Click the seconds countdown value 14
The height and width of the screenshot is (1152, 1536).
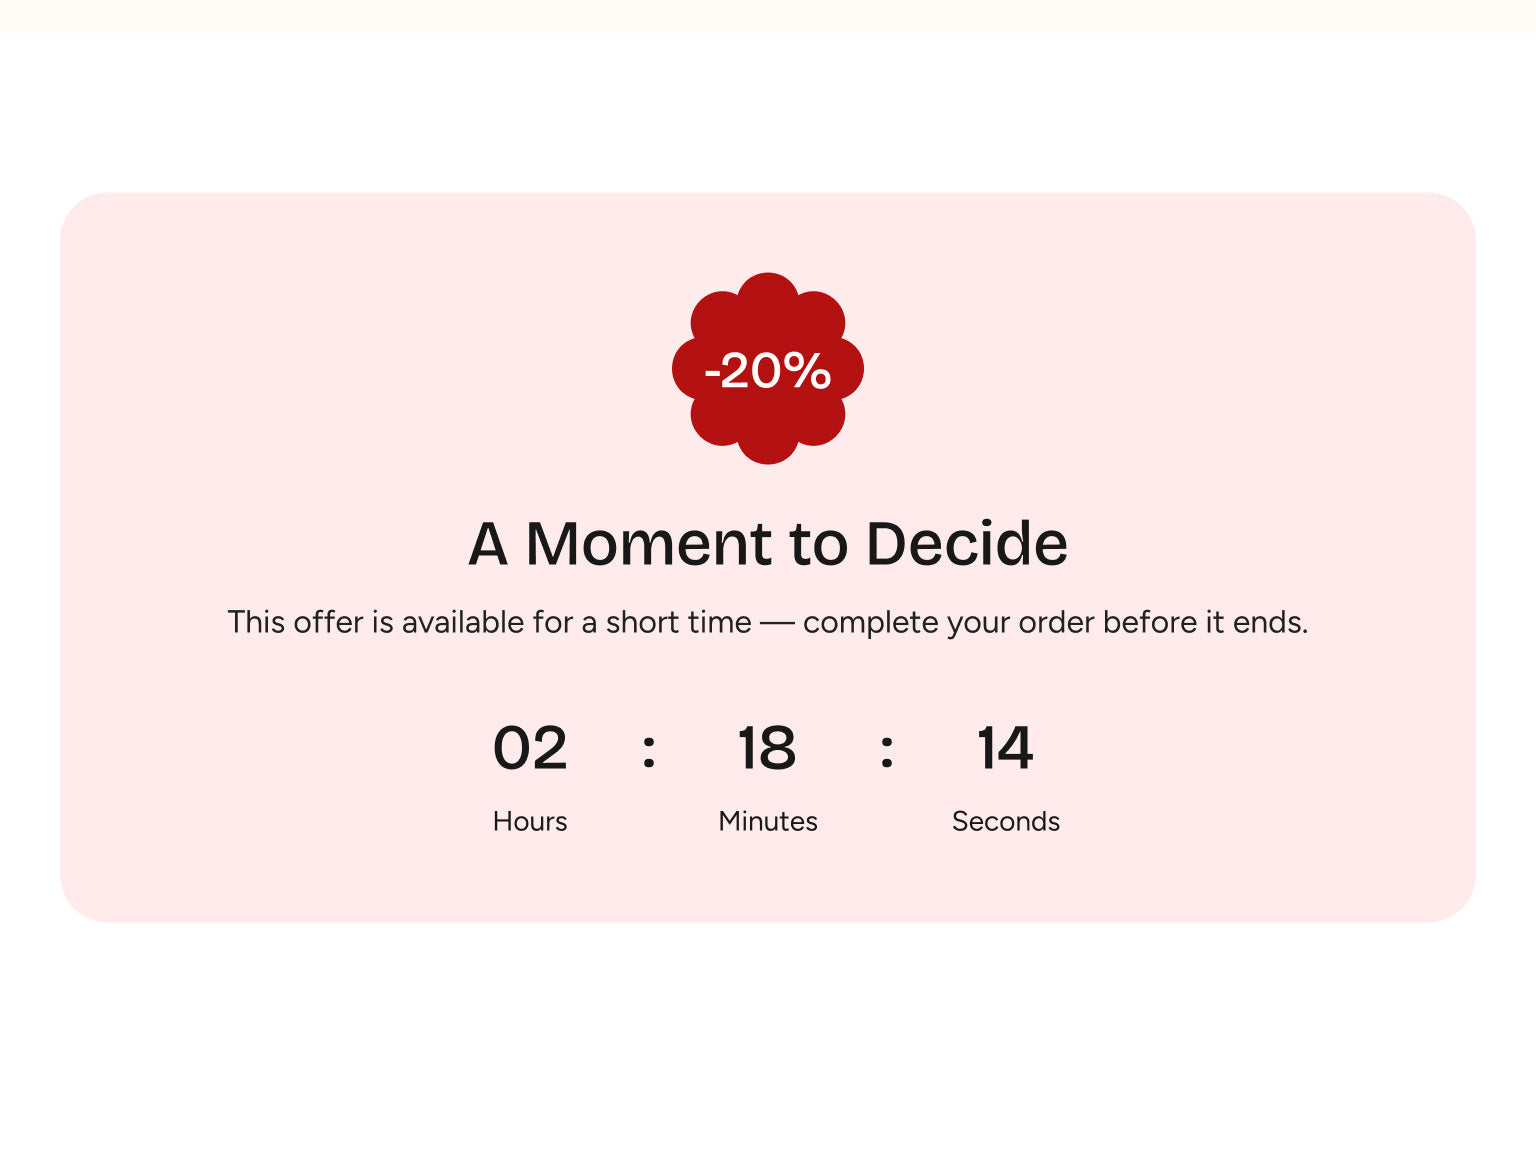(x=1005, y=748)
